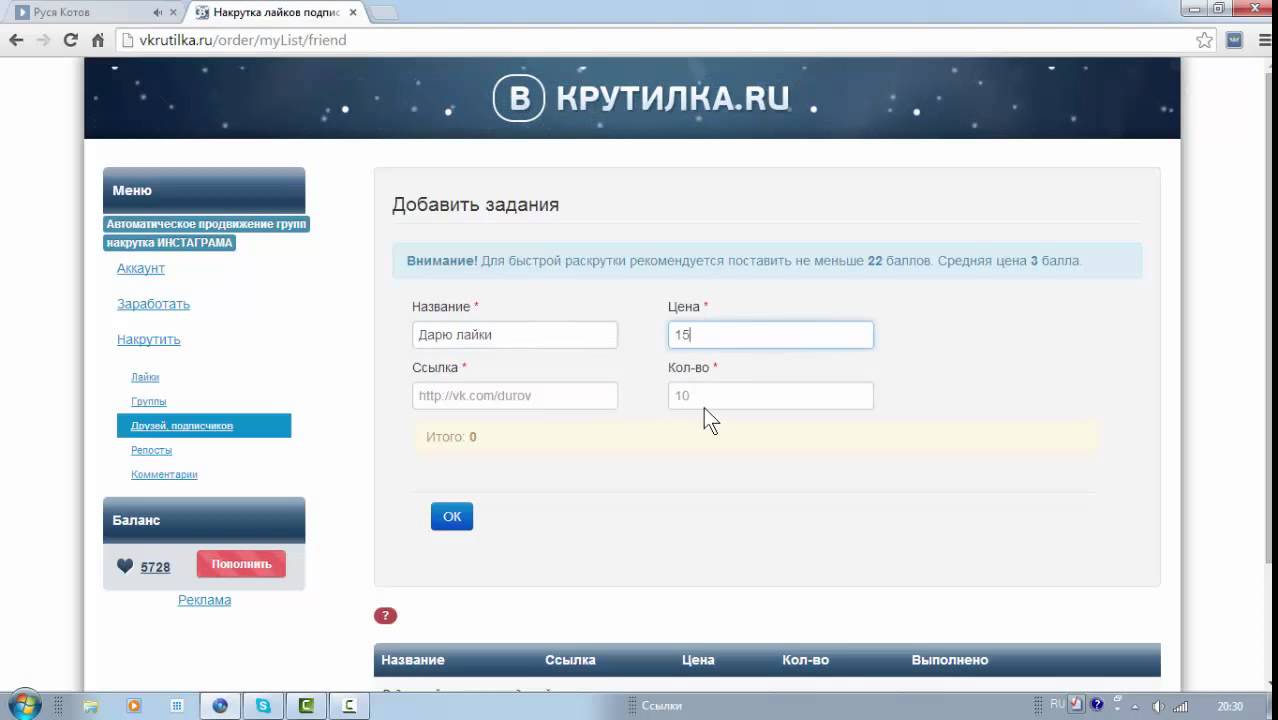The image size is (1278, 720).
Task: Show hidden system tray icons
Action: (1137, 706)
